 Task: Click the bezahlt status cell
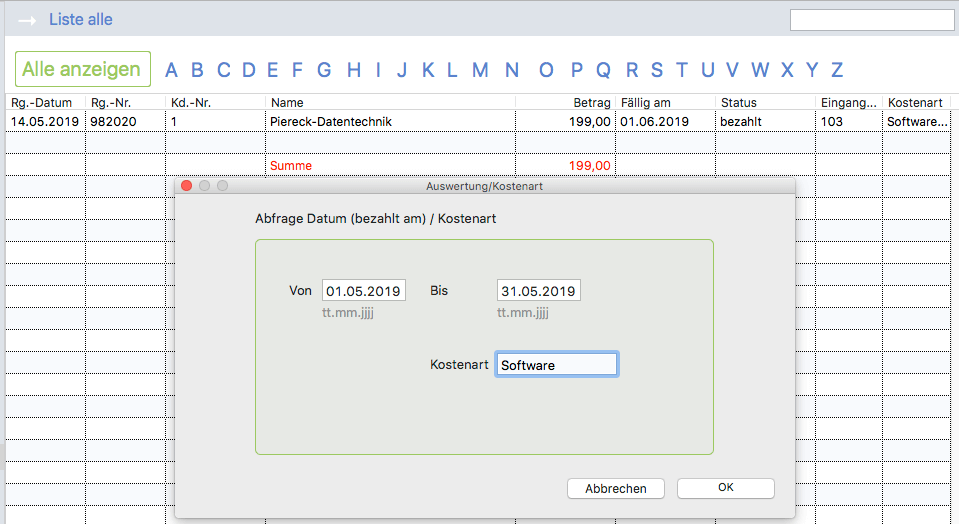(765, 122)
